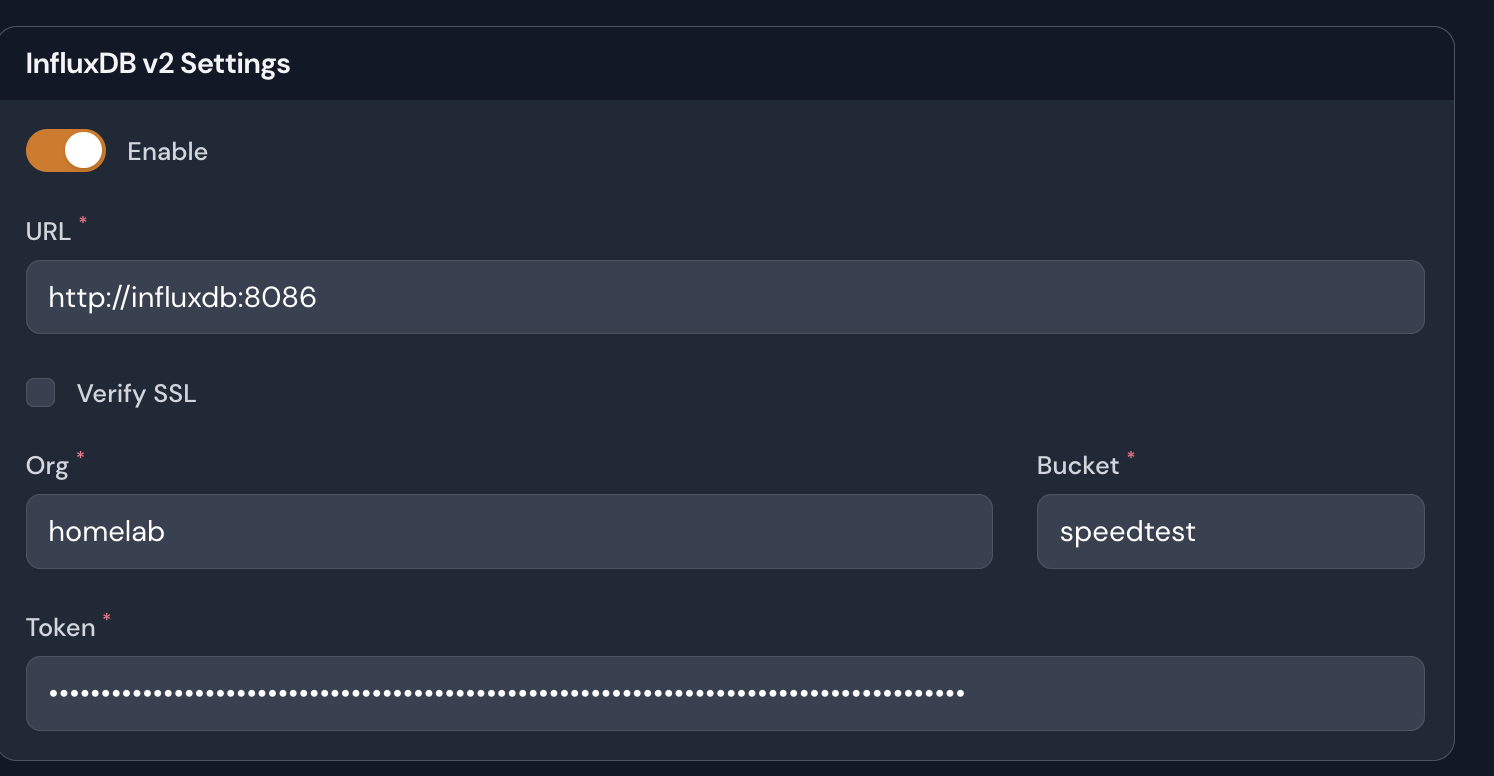Viewport: 1494px width, 776px height.
Task: Click the InfluxDB v2 Settings header
Action: point(156,63)
